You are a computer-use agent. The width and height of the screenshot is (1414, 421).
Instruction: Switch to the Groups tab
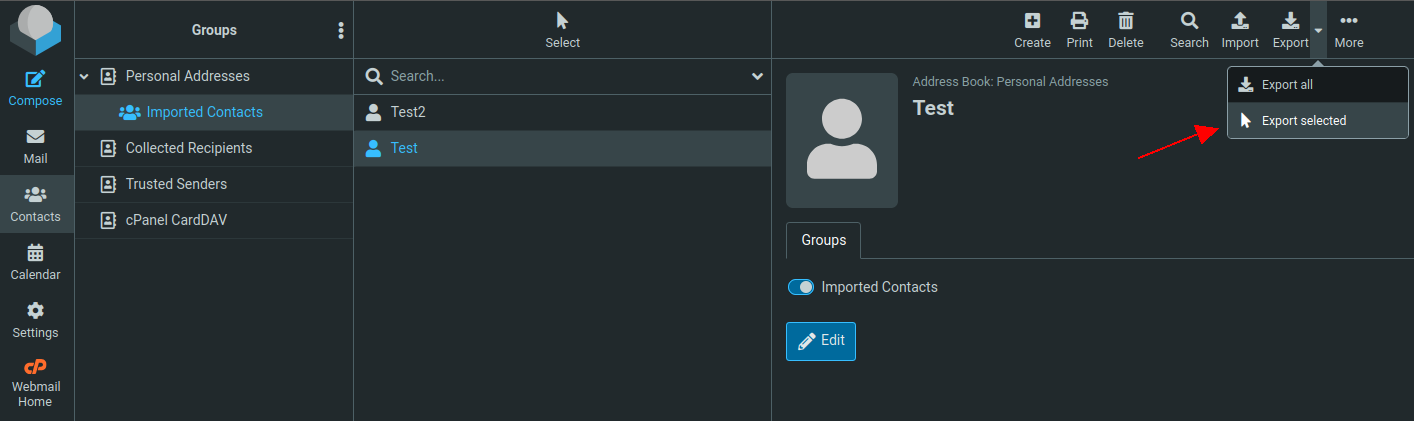824,240
